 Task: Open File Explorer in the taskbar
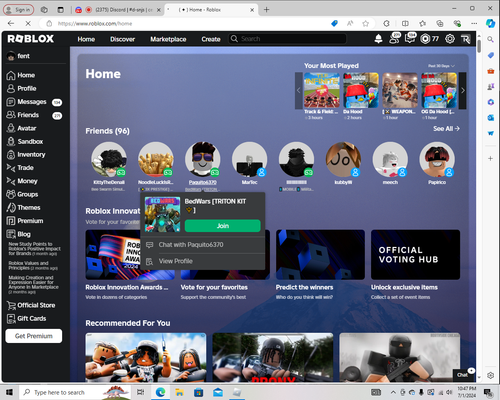pyautogui.click(x=179, y=392)
